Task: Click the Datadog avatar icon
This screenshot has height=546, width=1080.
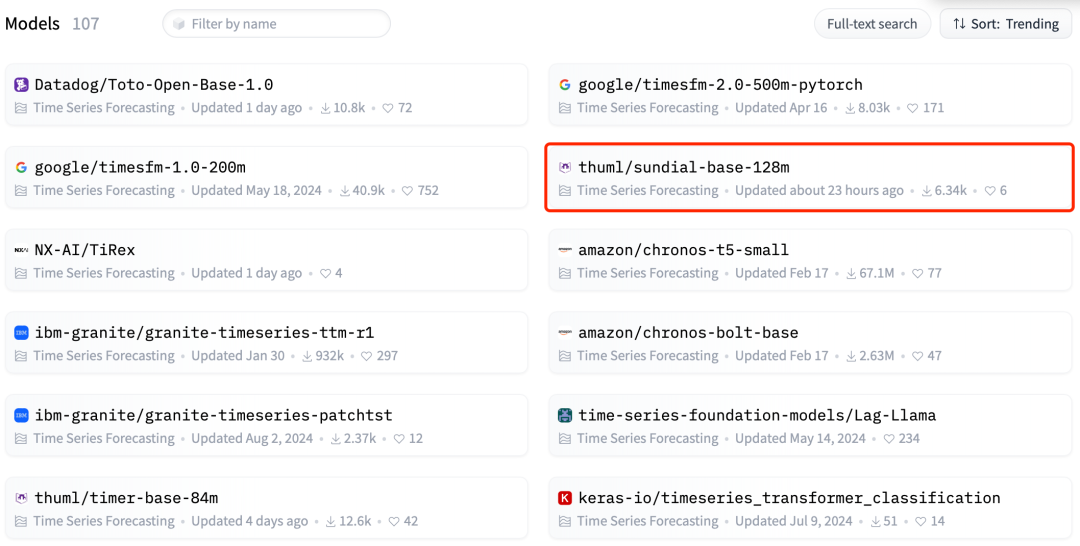Action: pyautogui.click(x=21, y=85)
